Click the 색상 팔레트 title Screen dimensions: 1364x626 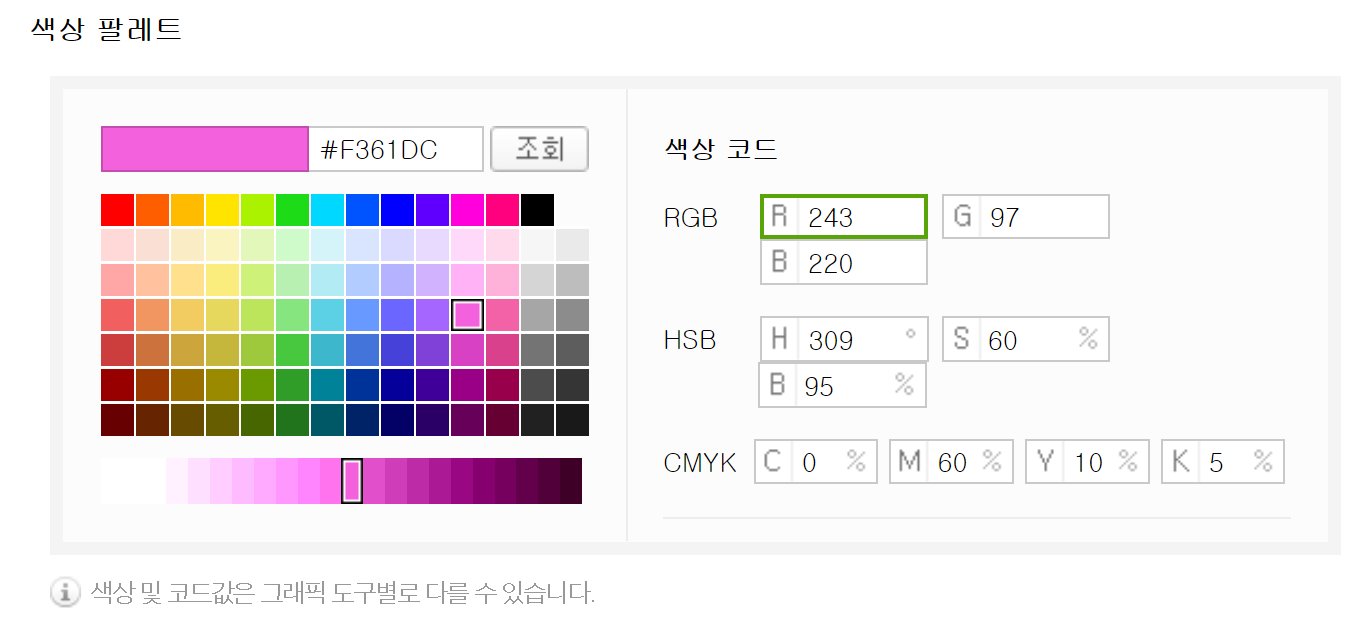click(x=106, y=27)
